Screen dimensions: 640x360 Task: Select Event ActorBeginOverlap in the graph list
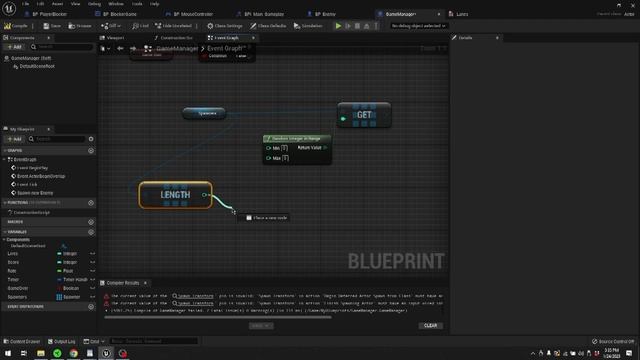pyautogui.click(x=41, y=176)
